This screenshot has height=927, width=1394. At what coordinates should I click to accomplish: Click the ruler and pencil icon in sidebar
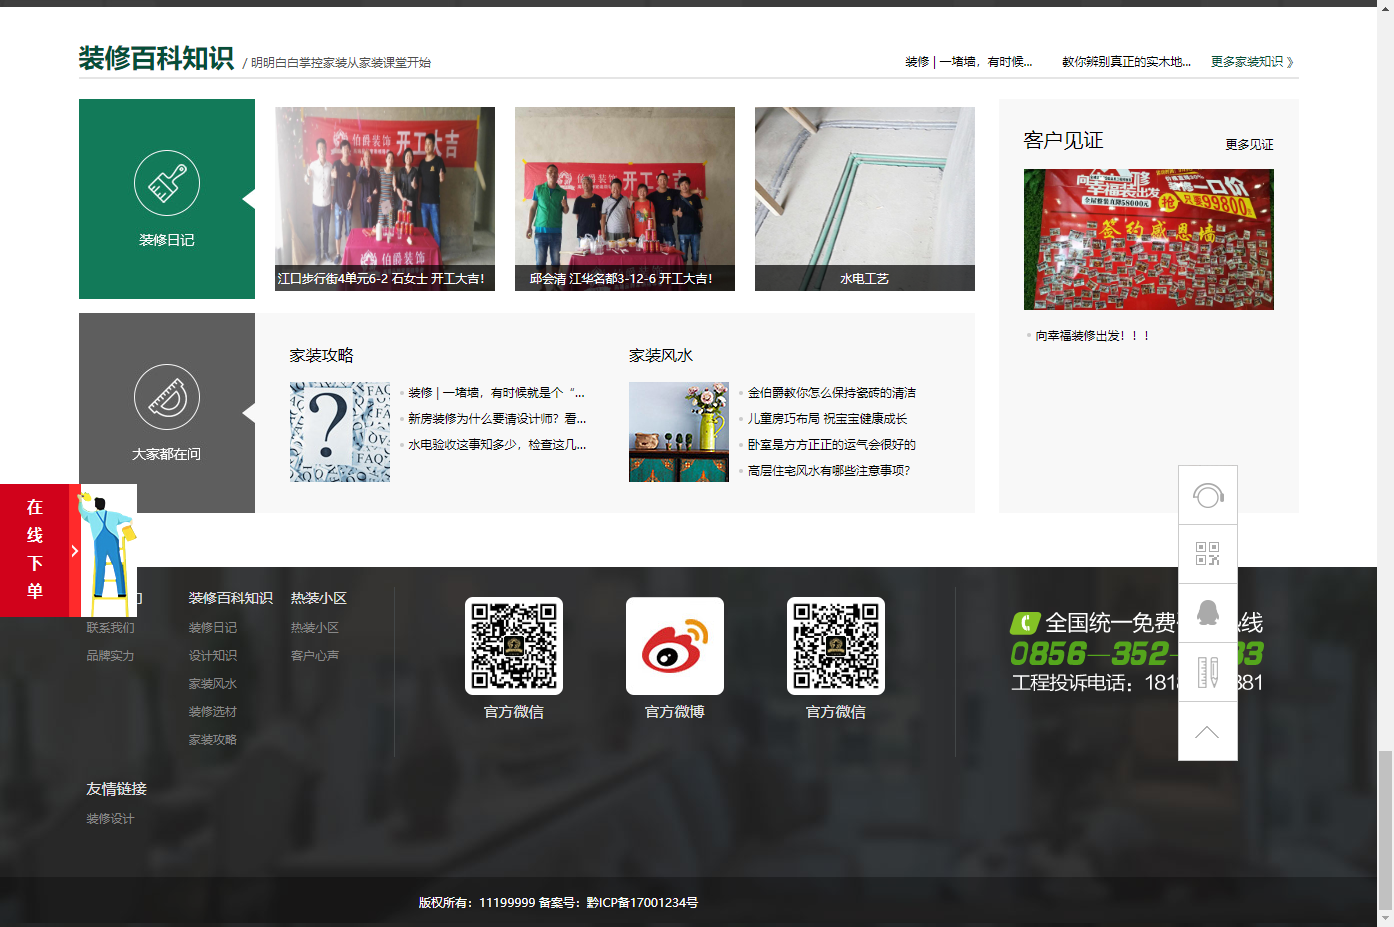click(1208, 672)
